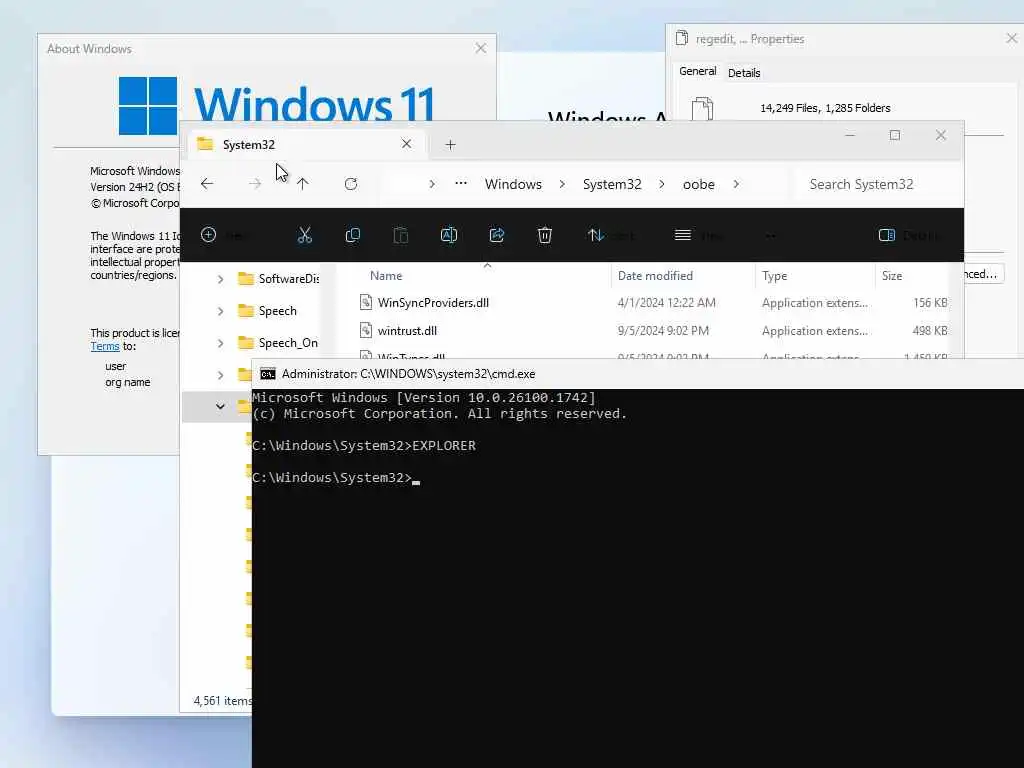Click Windows breadcrumb in address bar
Screen dimensions: 1024x768
coord(513,184)
